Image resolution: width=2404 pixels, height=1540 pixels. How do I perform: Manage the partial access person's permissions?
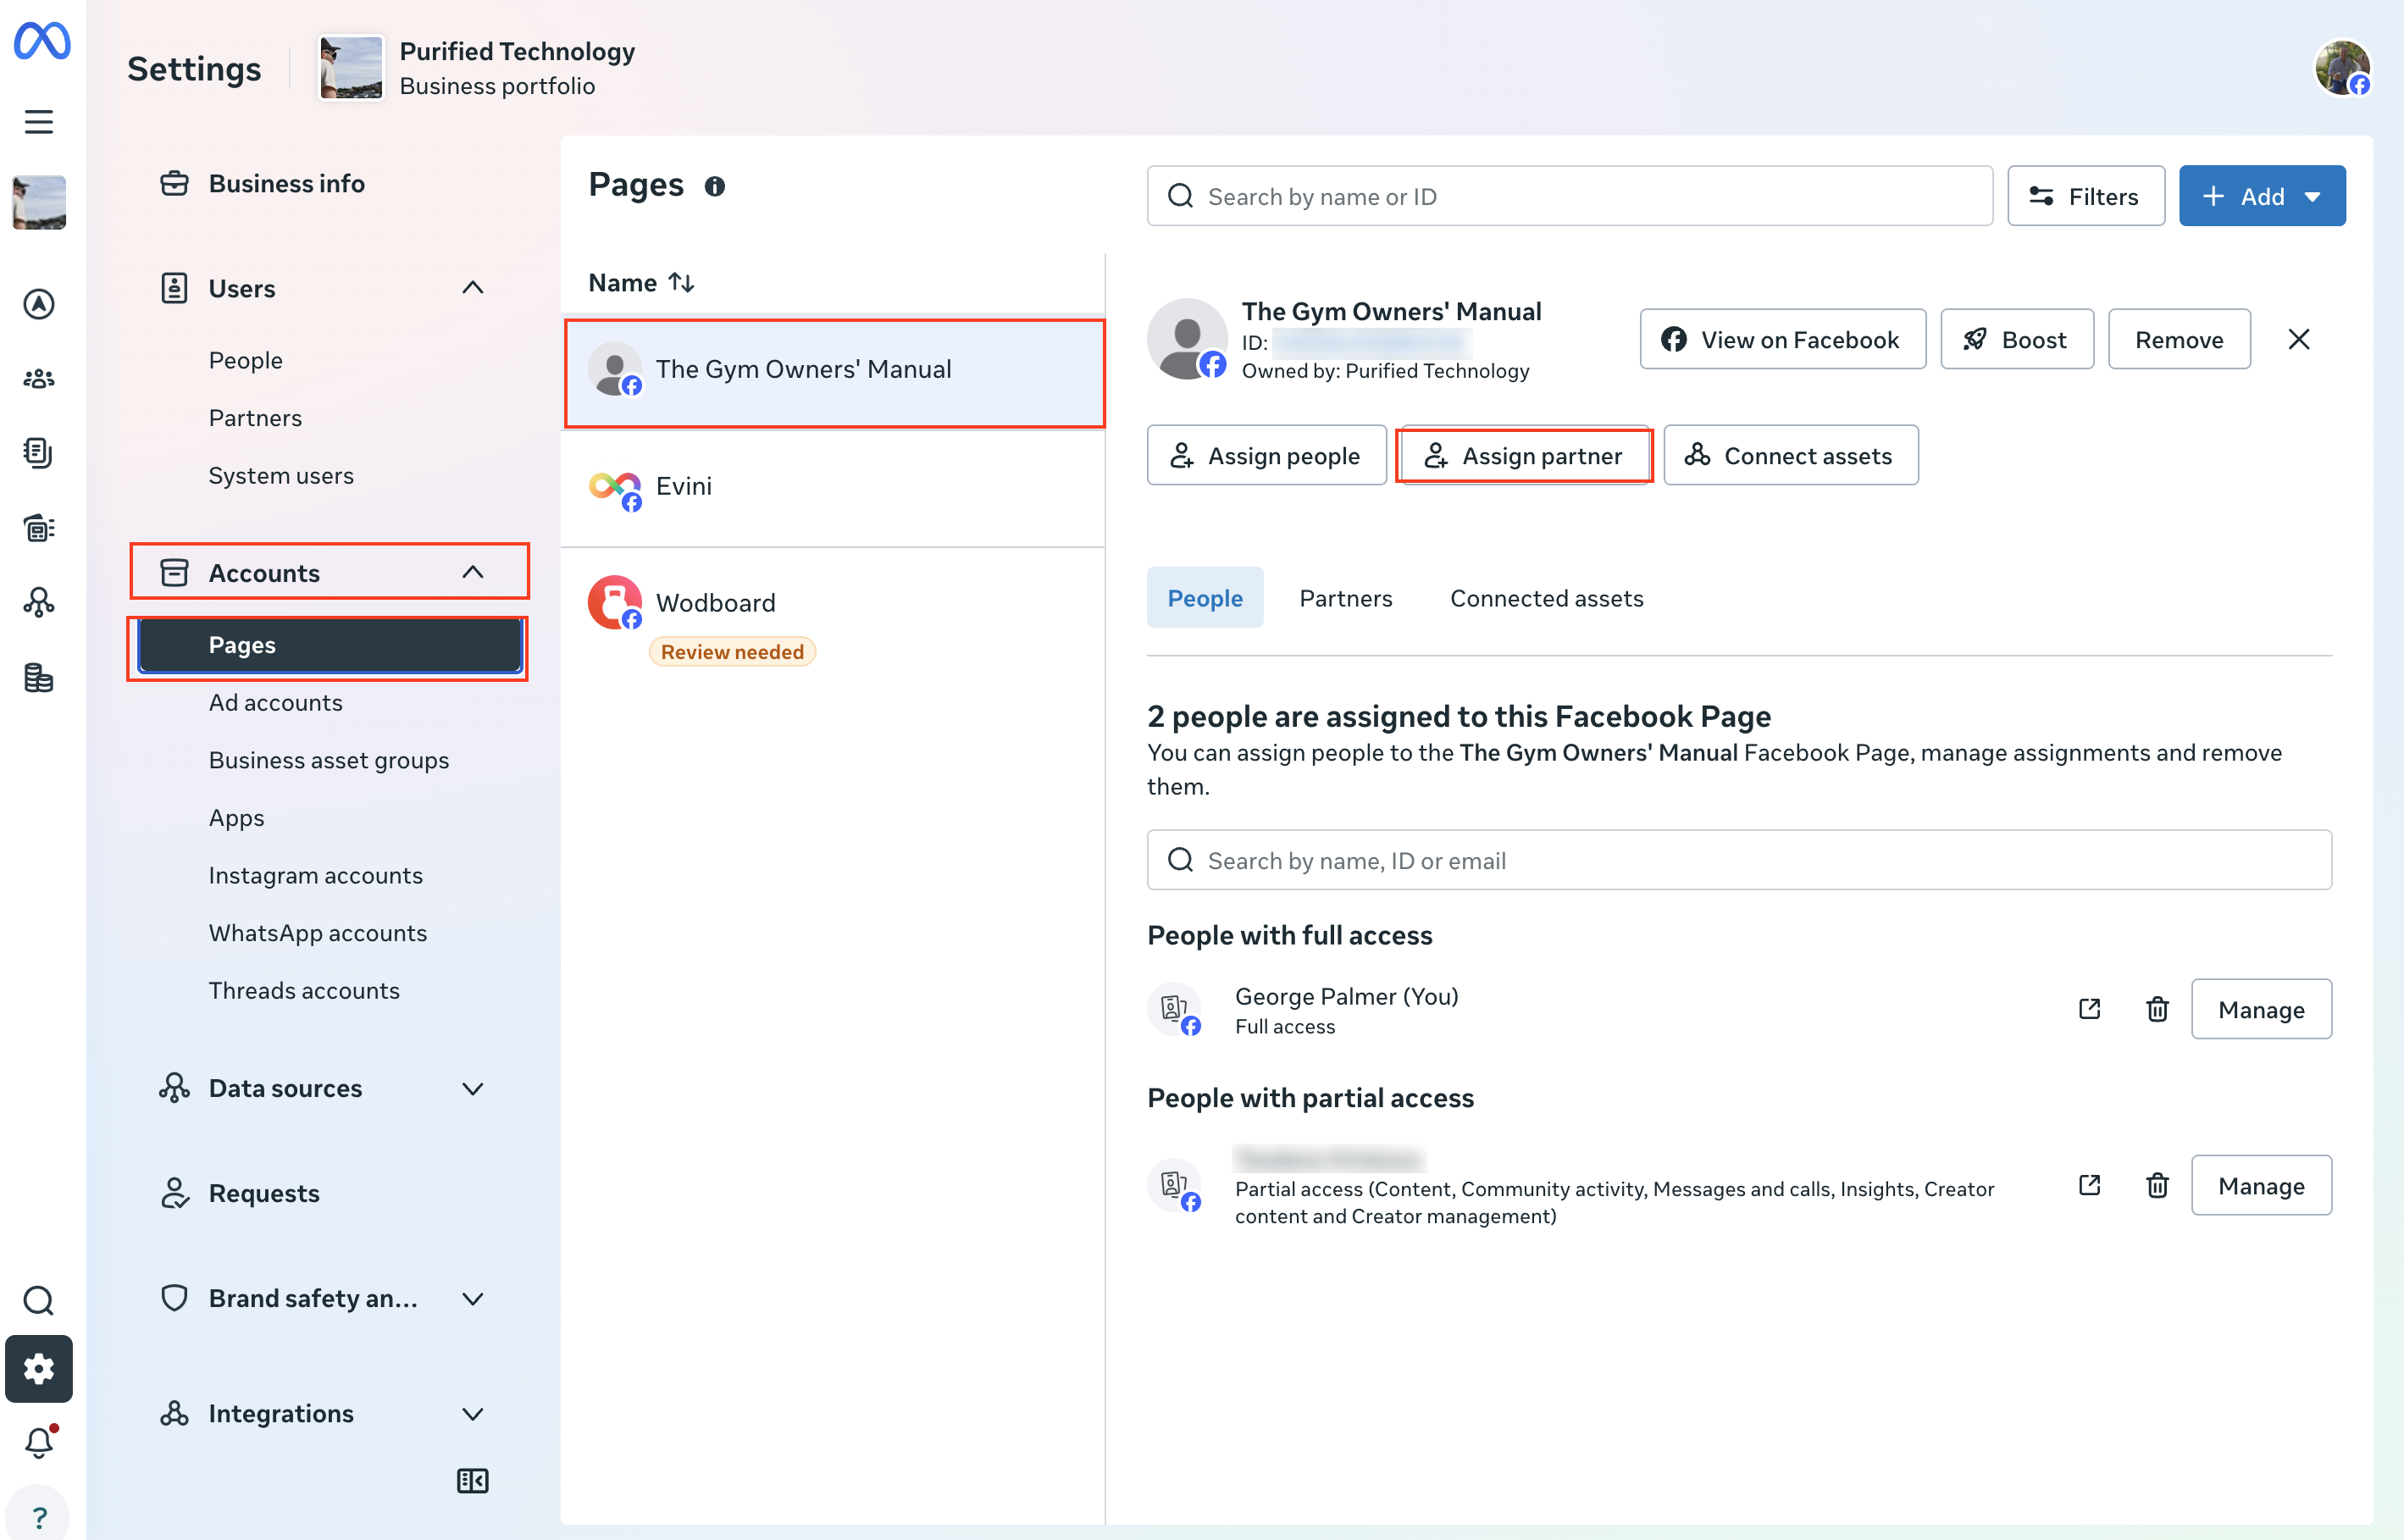point(2261,1185)
